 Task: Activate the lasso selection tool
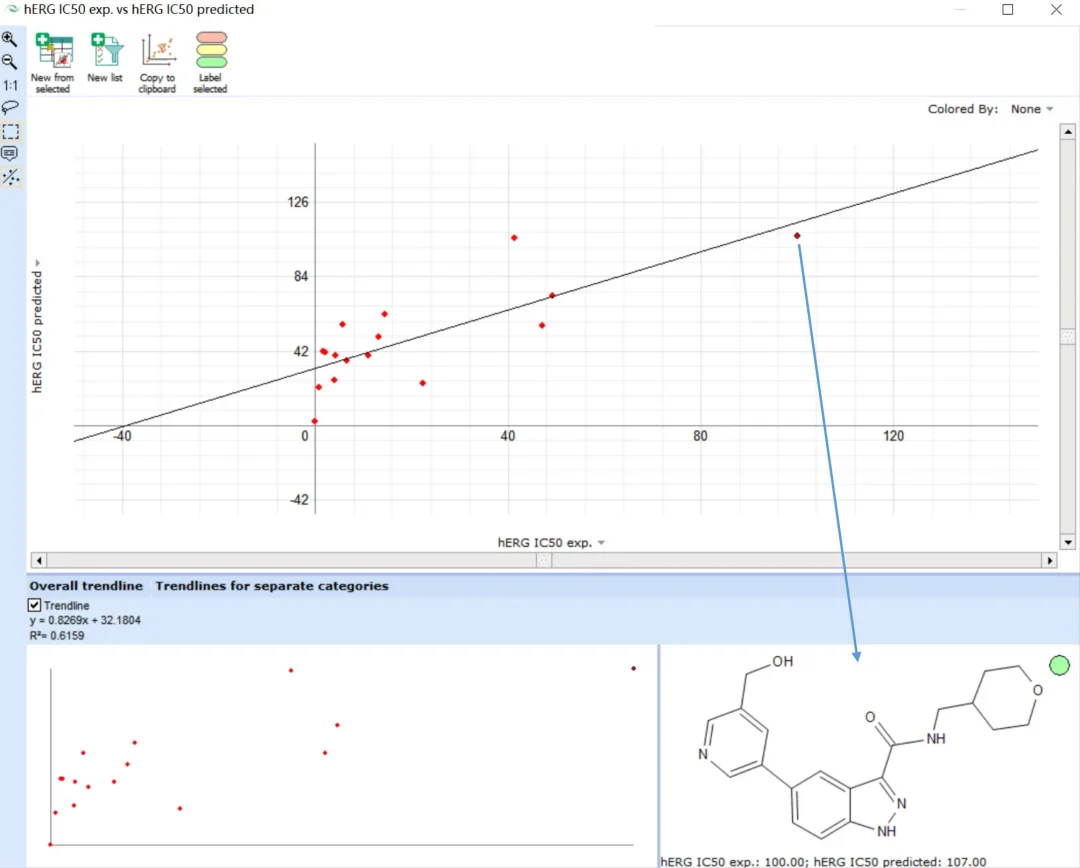(x=10, y=107)
